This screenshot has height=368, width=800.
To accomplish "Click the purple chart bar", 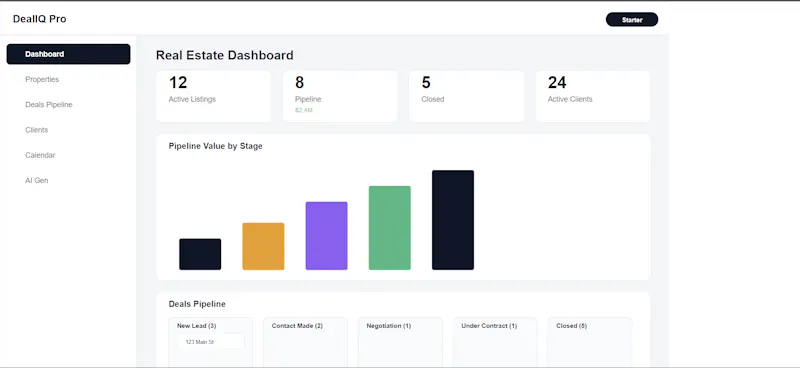I will [327, 236].
